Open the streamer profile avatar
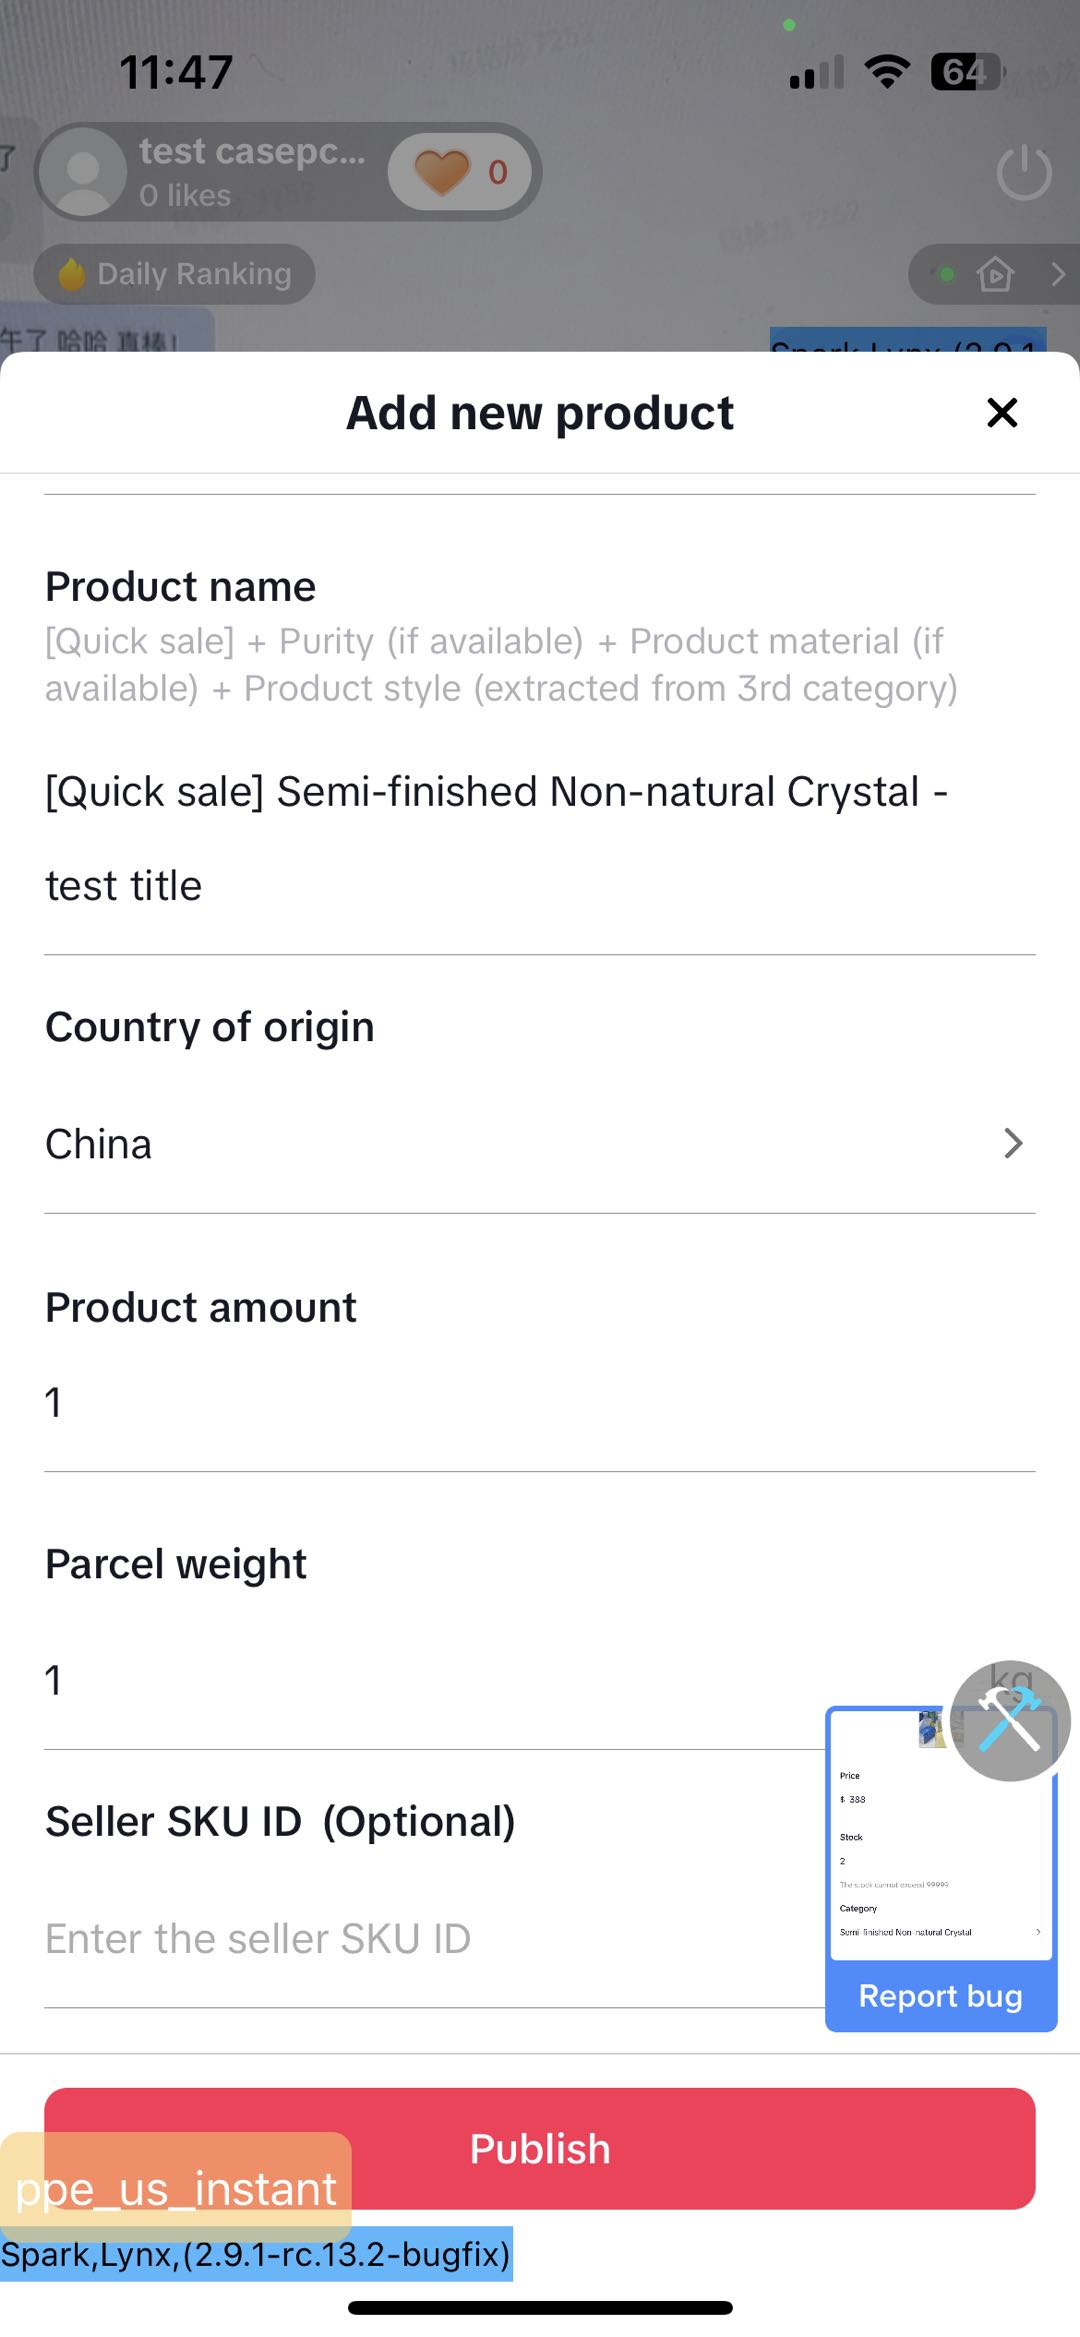This screenshot has height=2337, width=1080. pos(84,172)
